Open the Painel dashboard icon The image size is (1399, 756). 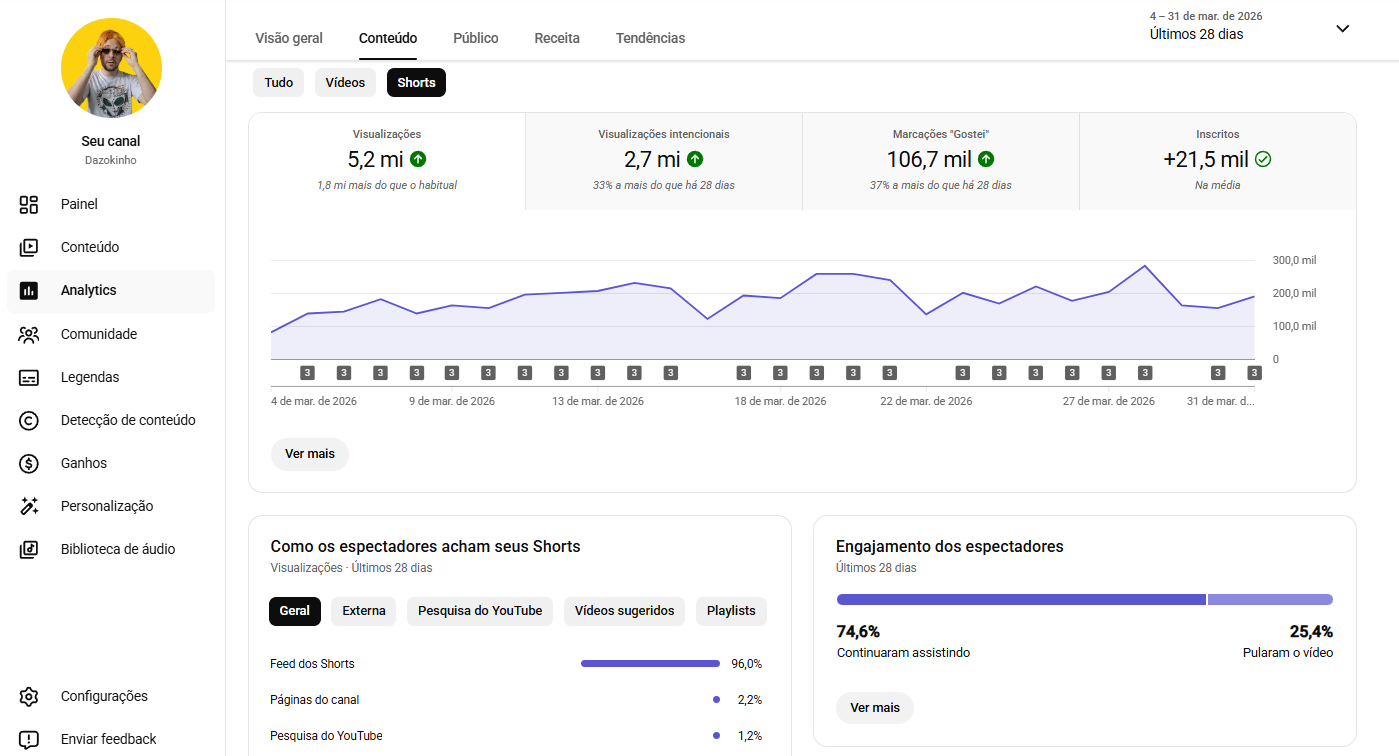pos(29,204)
